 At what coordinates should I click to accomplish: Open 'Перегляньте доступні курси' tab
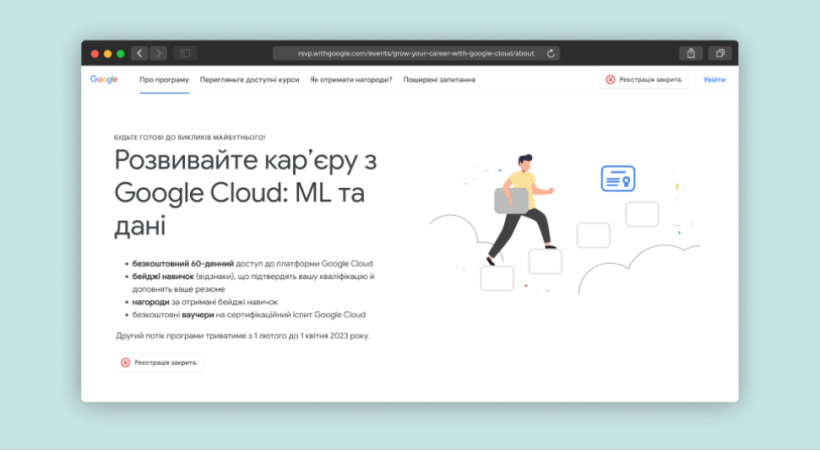(249, 80)
